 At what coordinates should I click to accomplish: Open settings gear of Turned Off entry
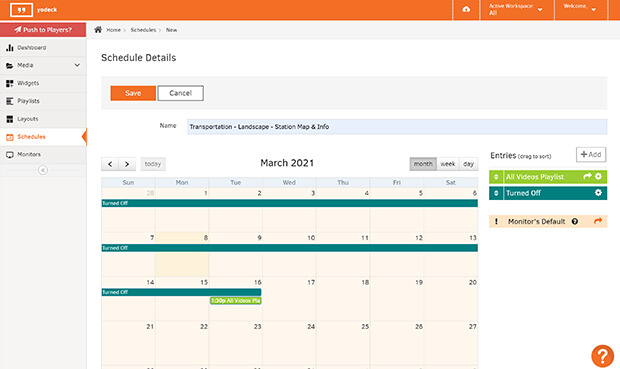[x=598, y=193]
